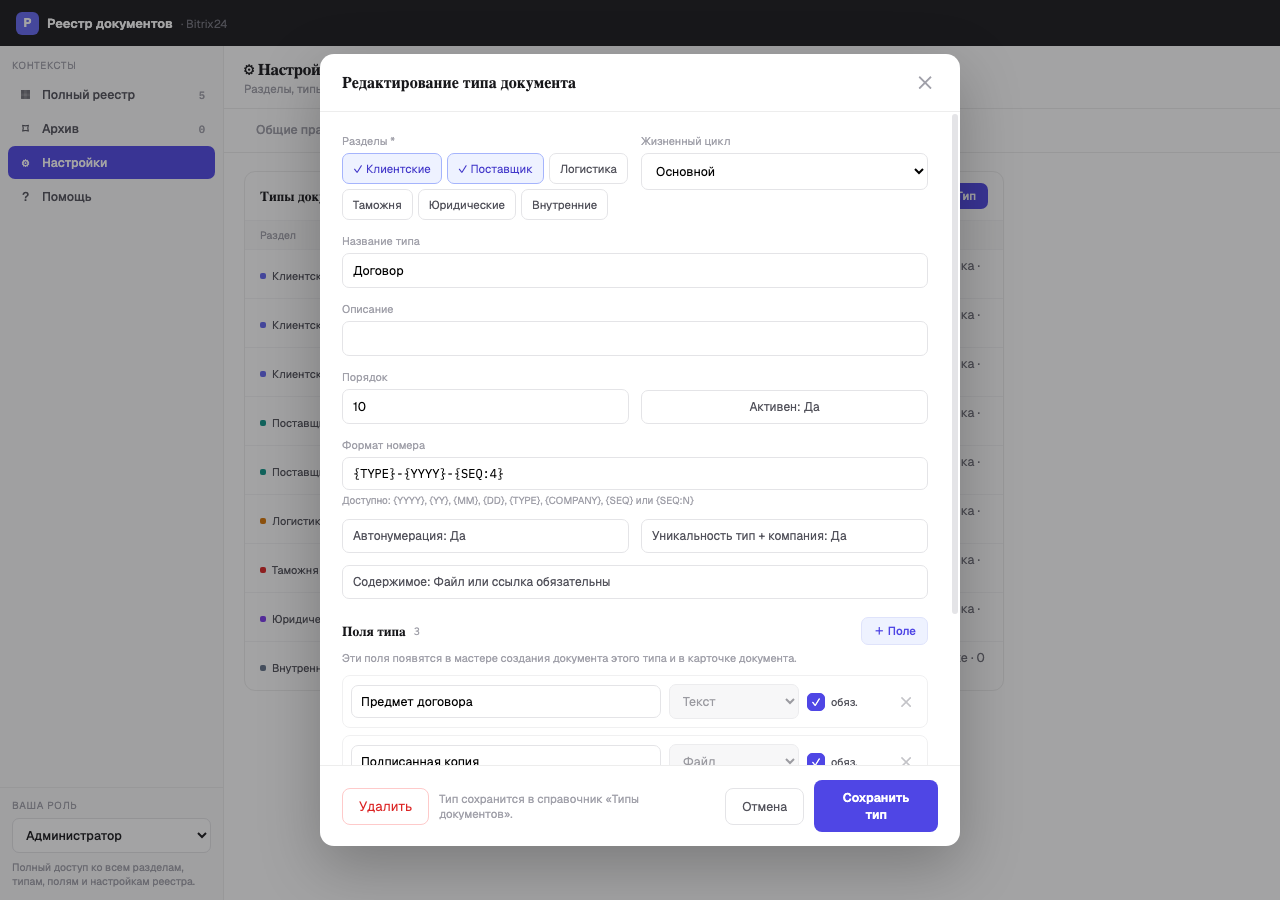
Task: Select Настройки in sidebar
Action: pos(111,163)
